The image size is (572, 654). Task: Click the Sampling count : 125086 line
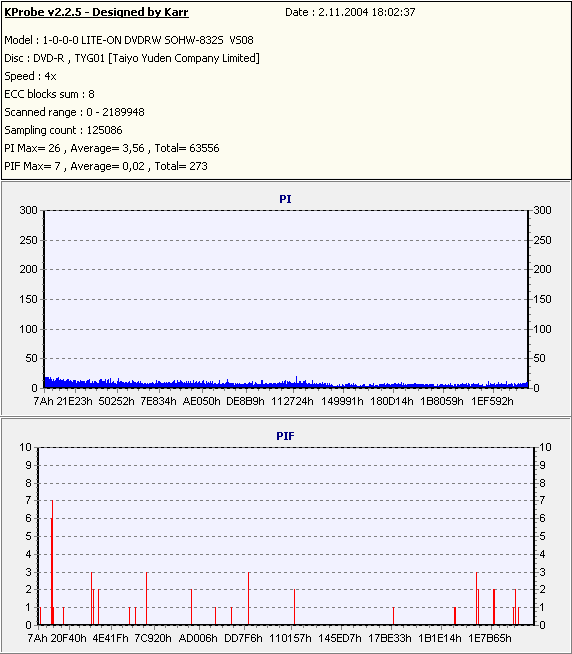63,130
